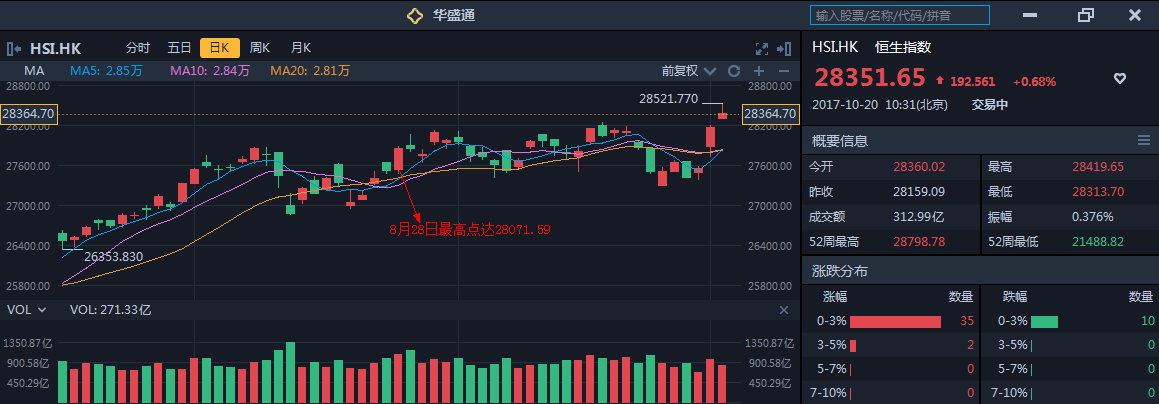Image resolution: width=1159 pixels, height=404 pixels.
Task: Close the VOL indicator panel
Action: pos(784,311)
